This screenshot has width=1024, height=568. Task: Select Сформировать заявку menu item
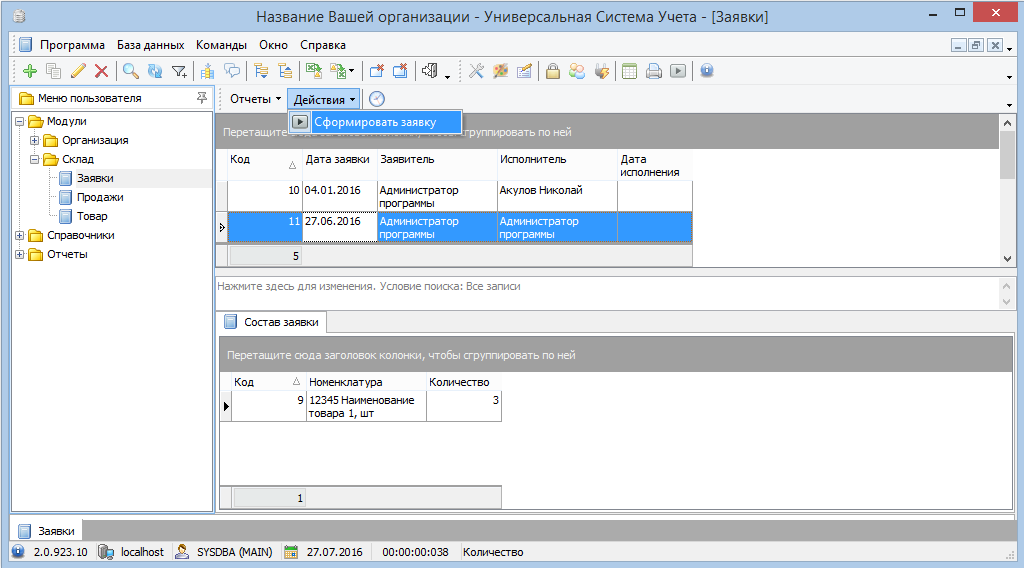pyautogui.click(x=375, y=122)
